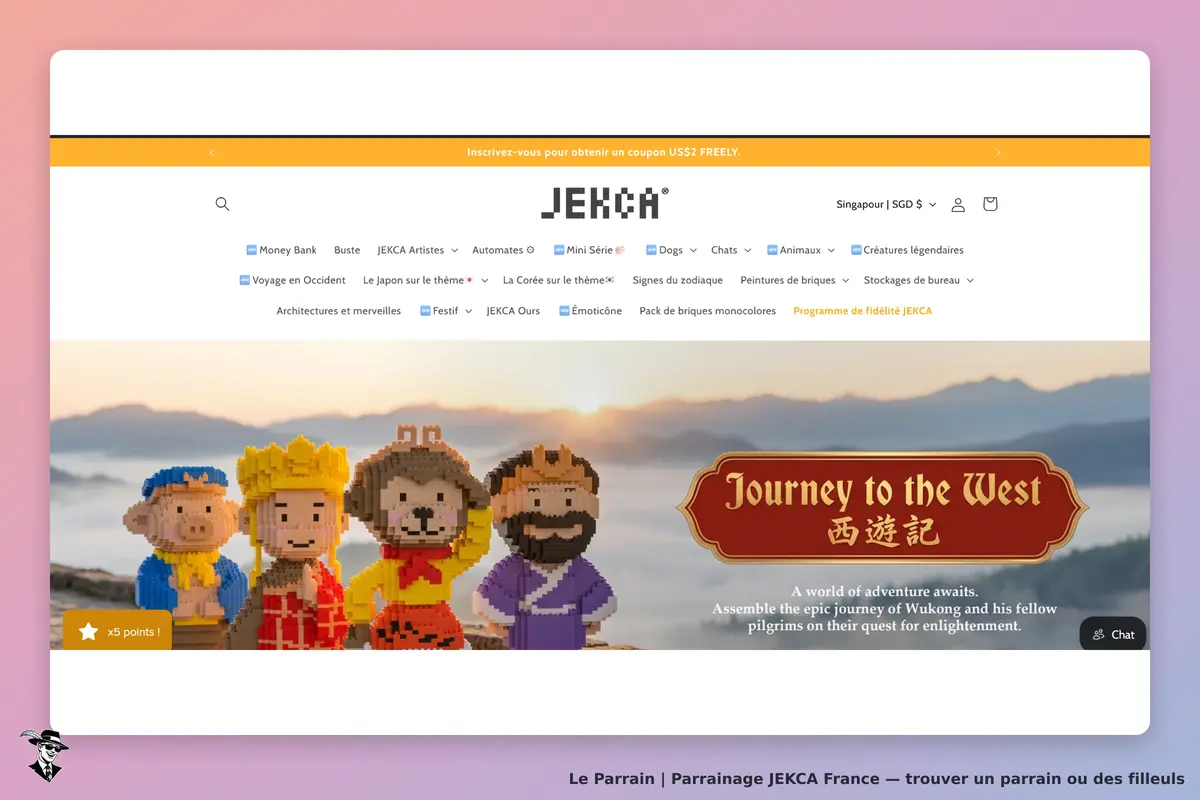Viewport: 1200px width, 800px height.
Task: Expand the JEKCA Artistes menu
Action: (417, 250)
